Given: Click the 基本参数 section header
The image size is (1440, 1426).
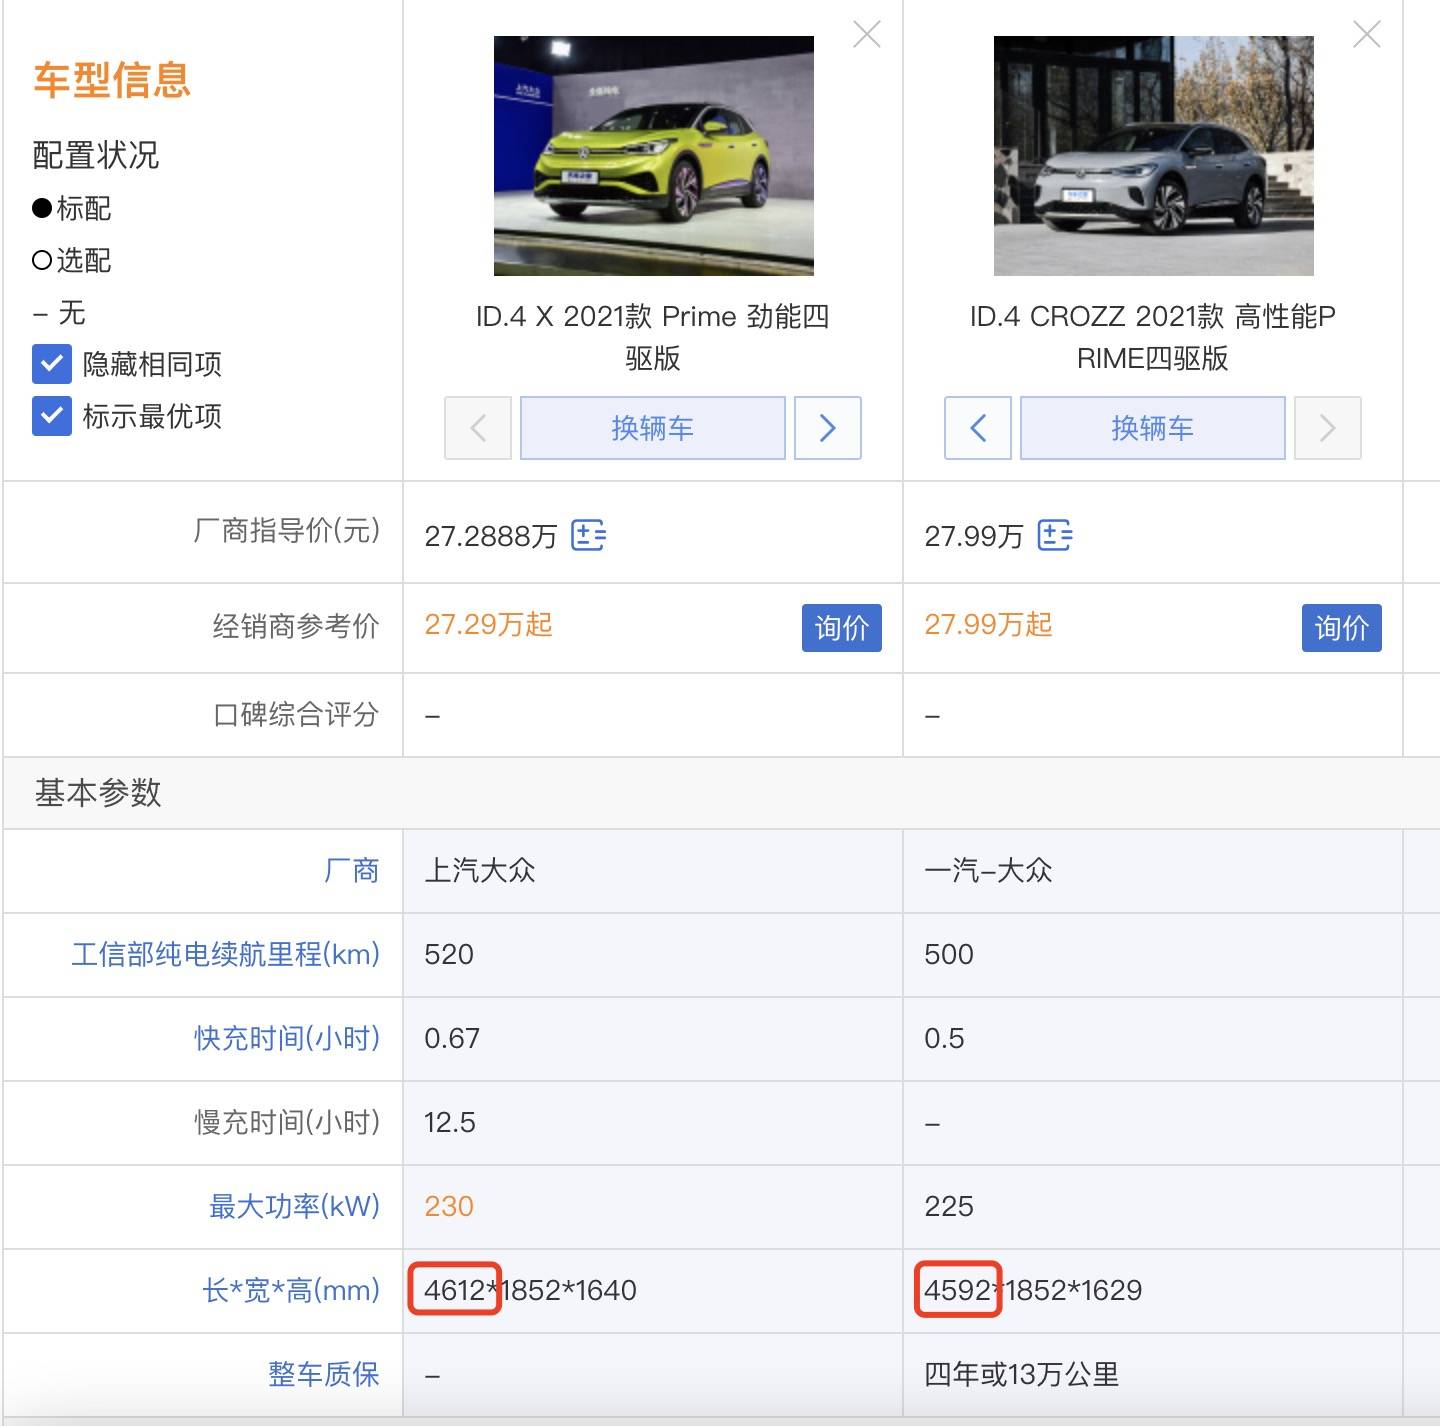Looking at the screenshot, I should pos(98,793).
